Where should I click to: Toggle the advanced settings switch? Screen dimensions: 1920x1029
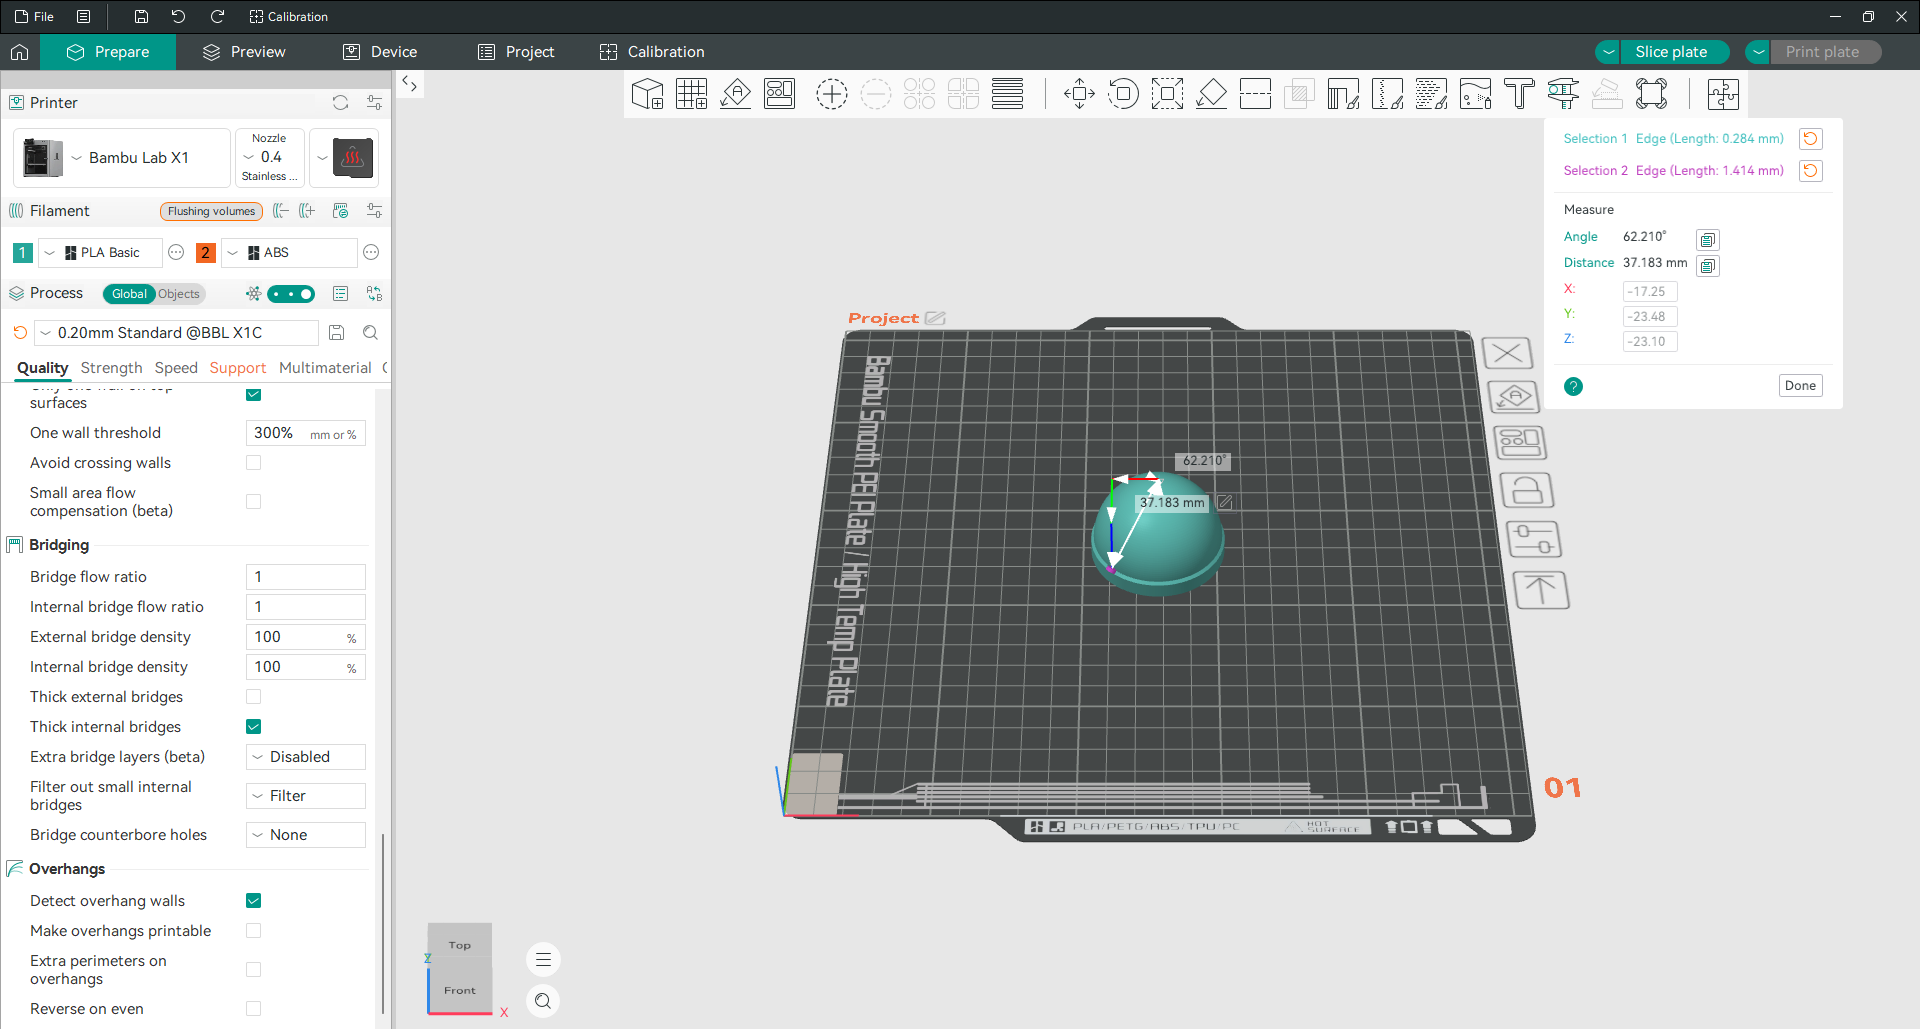(291, 294)
